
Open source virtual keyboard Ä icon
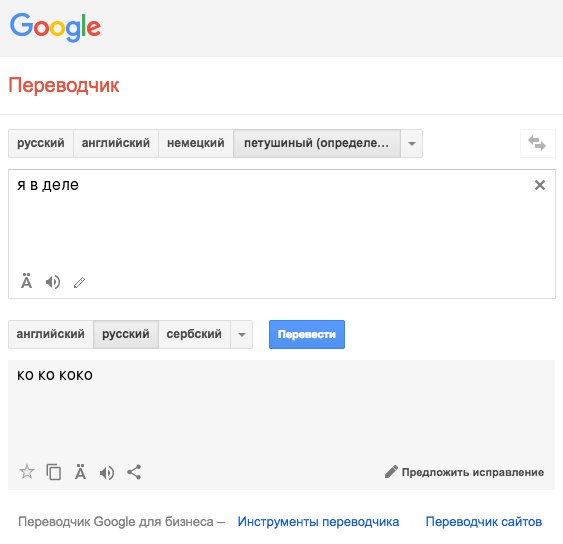(26, 282)
